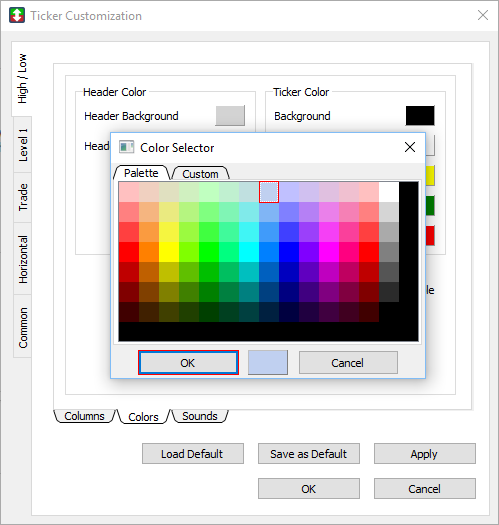This screenshot has width=499, height=525.
Task: Close the Color Selector dialog
Action: coord(410,147)
